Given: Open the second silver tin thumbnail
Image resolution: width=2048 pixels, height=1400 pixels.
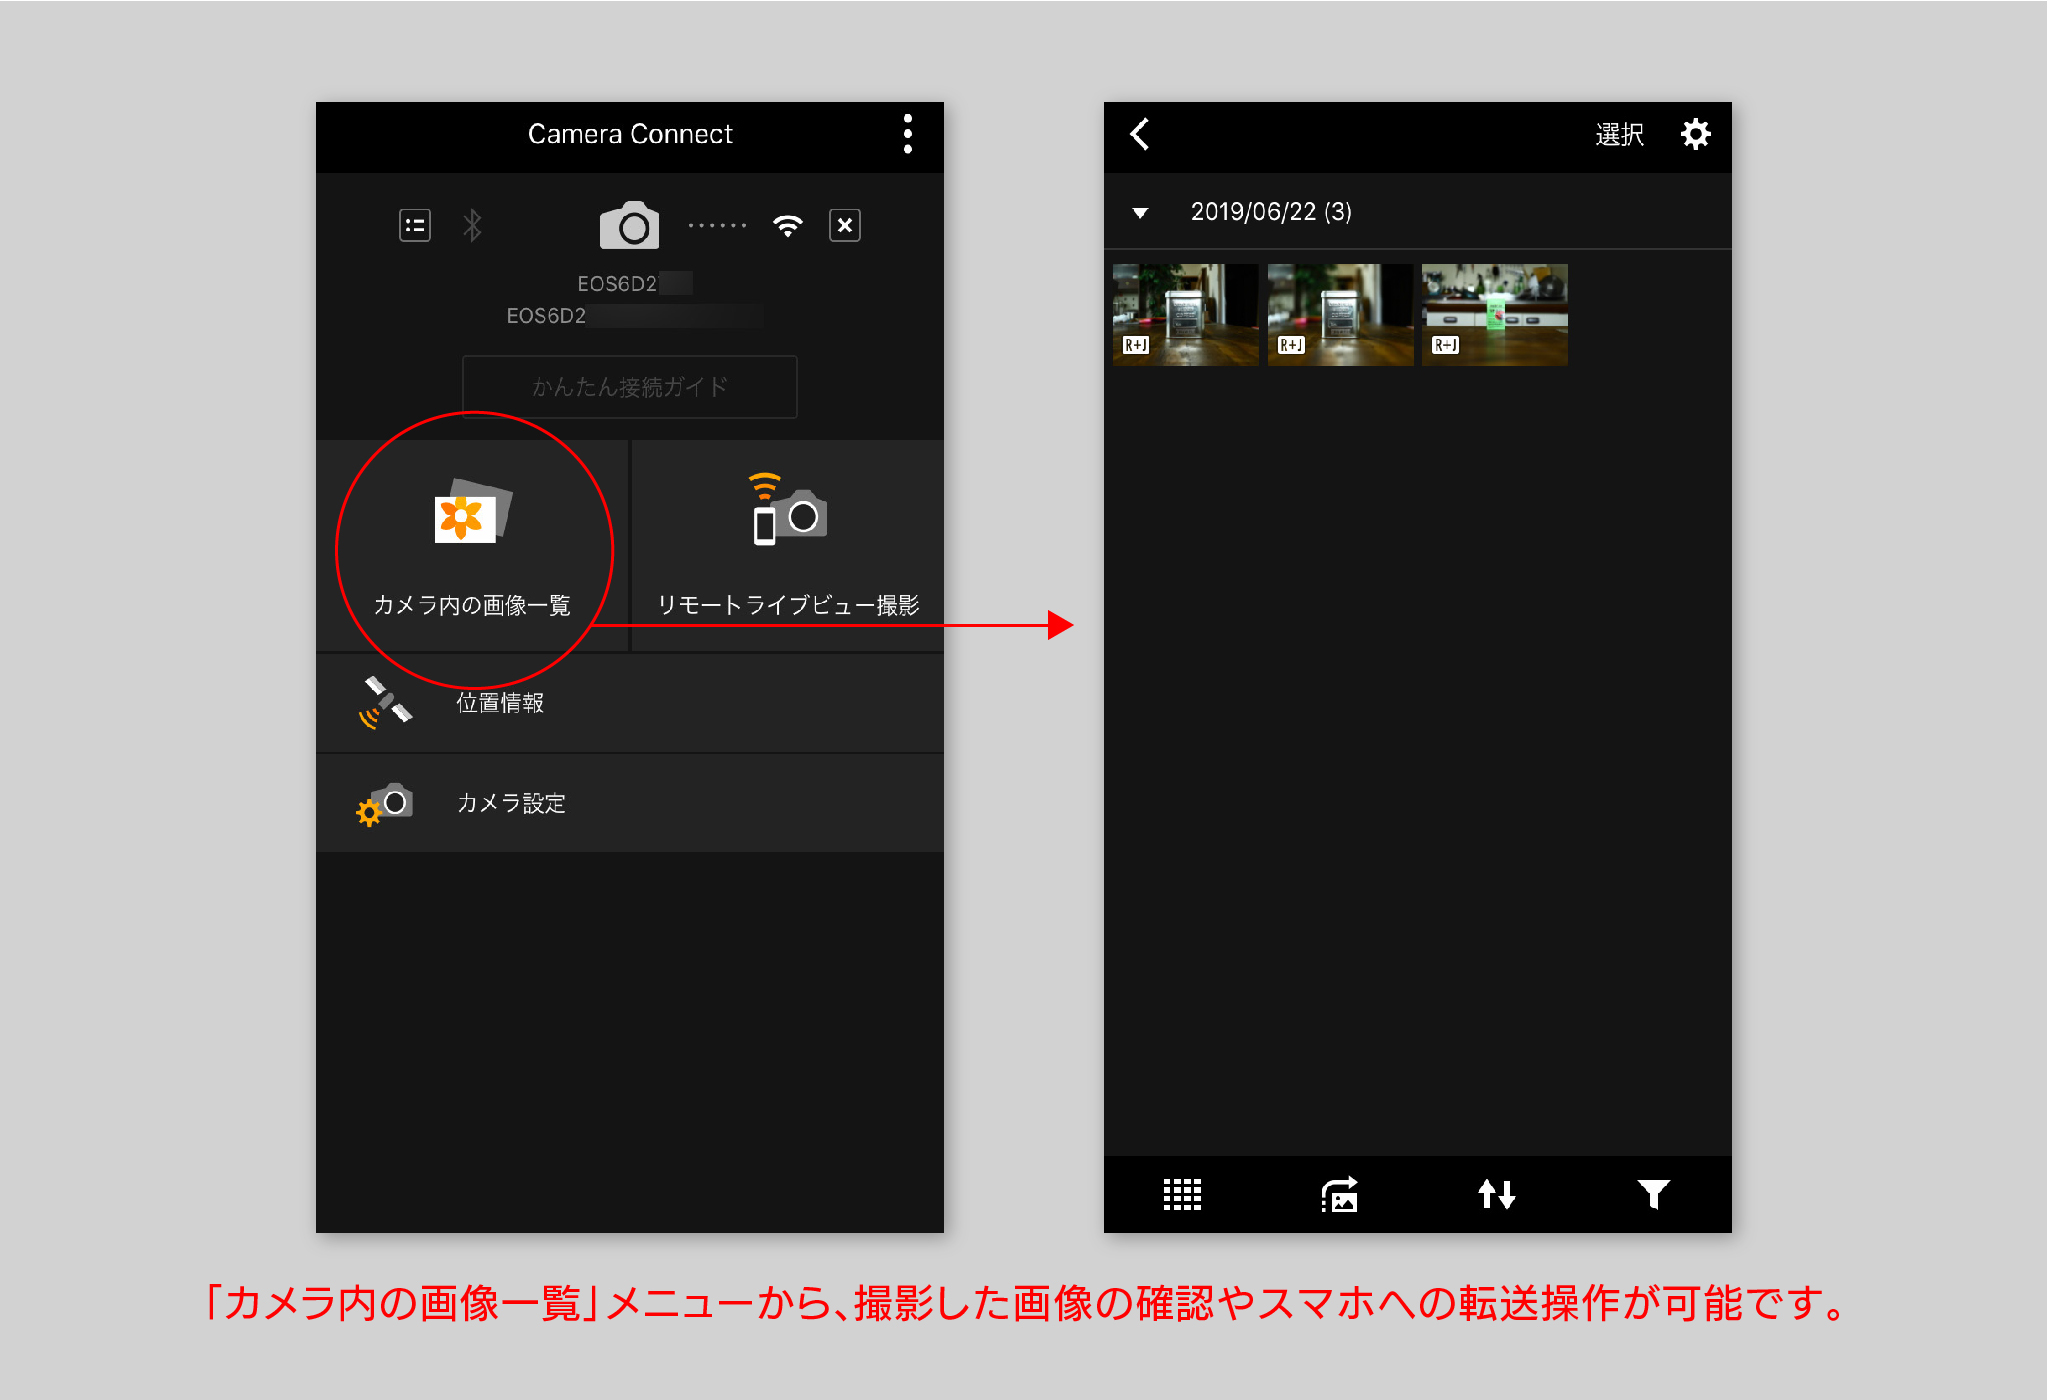Looking at the screenshot, I should tap(1340, 315).
